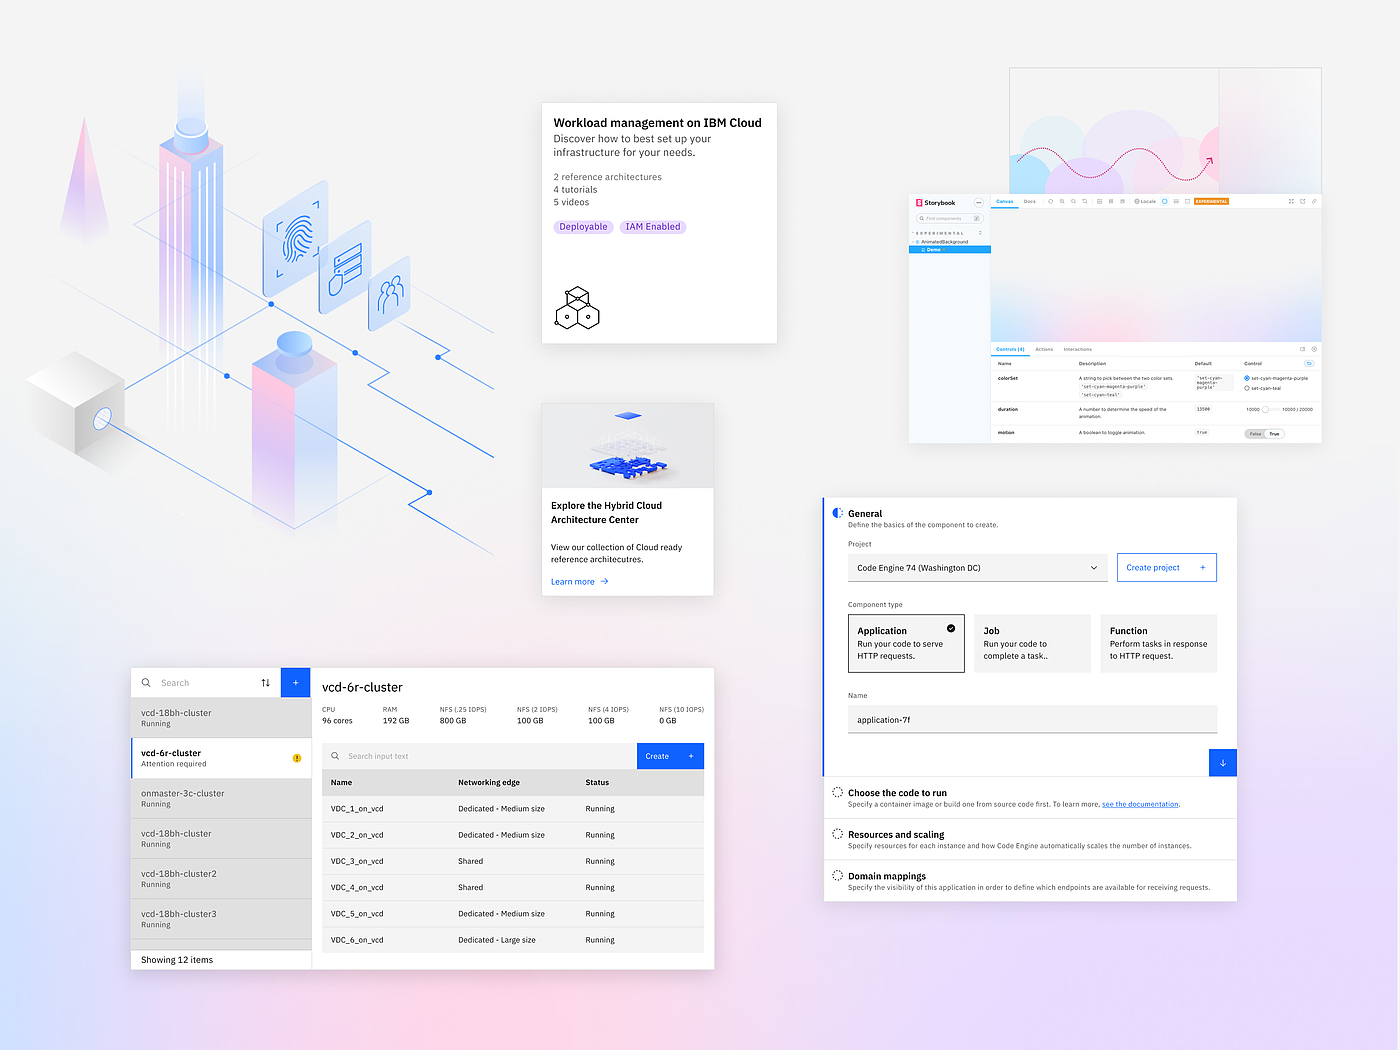Change the Storybook addons panel orientation
The image size is (1400, 1050).
coord(1302,349)
